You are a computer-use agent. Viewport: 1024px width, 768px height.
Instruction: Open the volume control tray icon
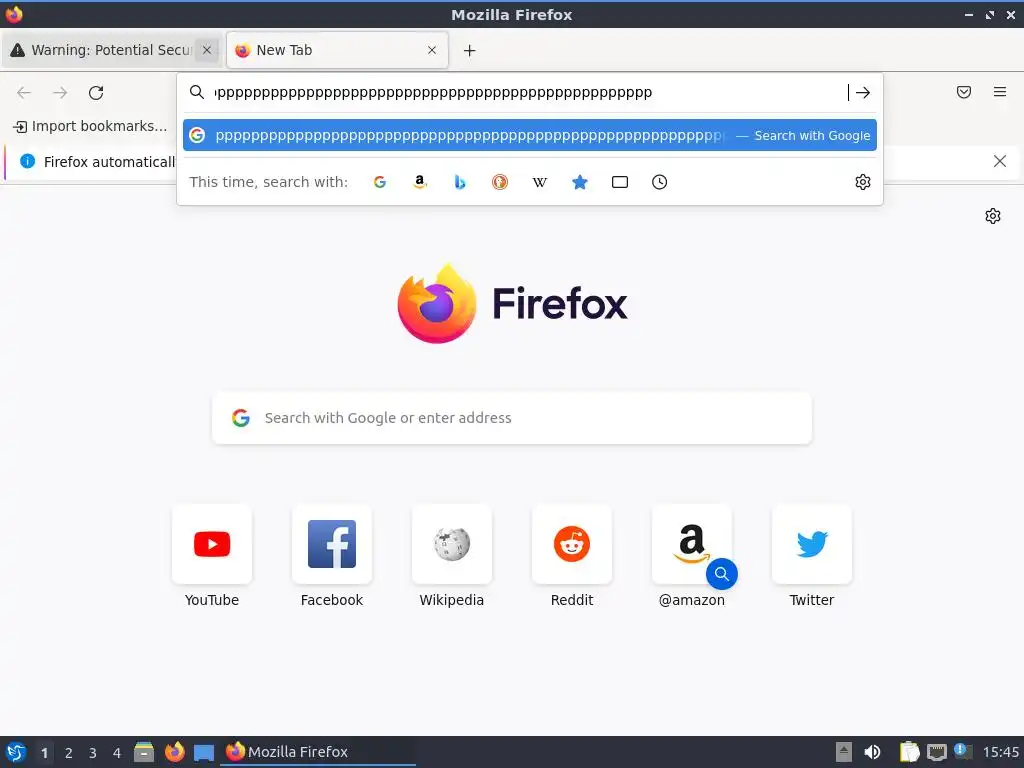[x=872, y=752]
